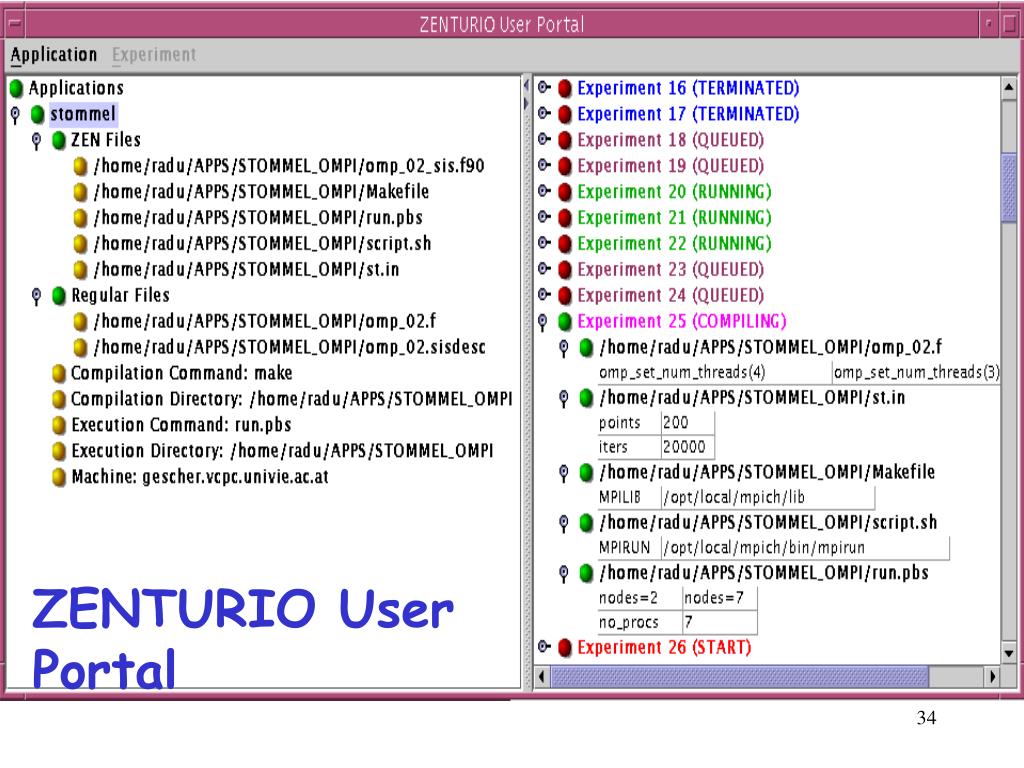
Task: Click the green icon beside Experiment 25's omp_02.f
Action: coord(586,347)
